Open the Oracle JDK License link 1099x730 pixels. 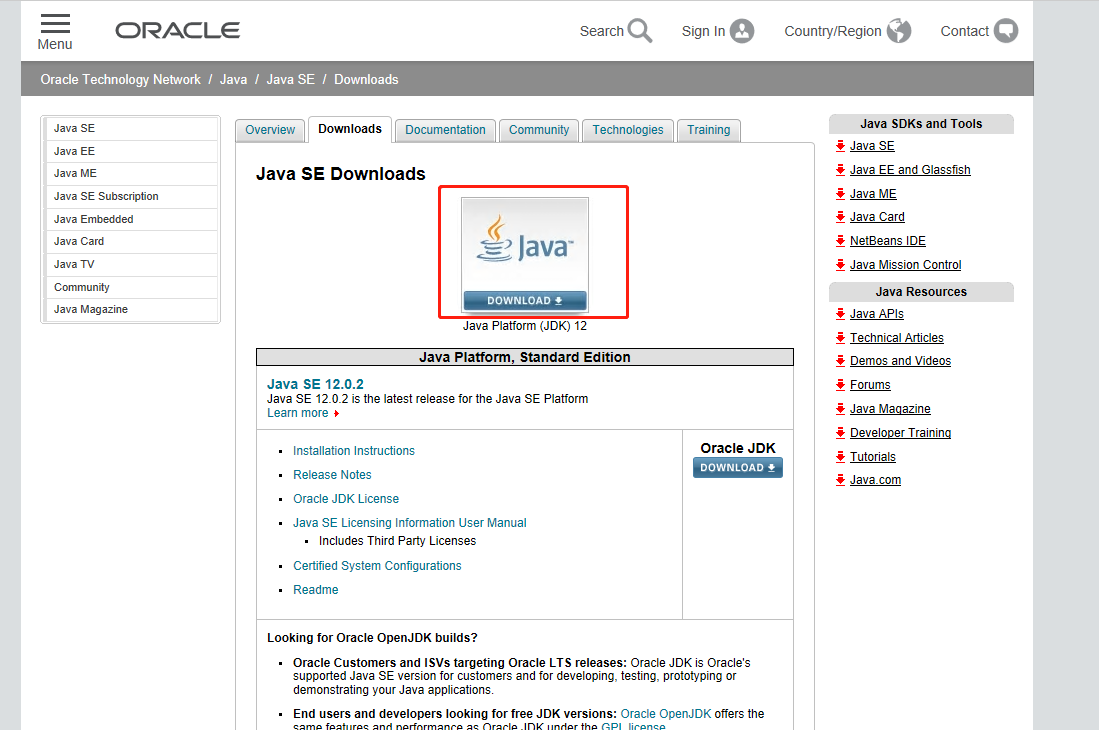point(346,499)
